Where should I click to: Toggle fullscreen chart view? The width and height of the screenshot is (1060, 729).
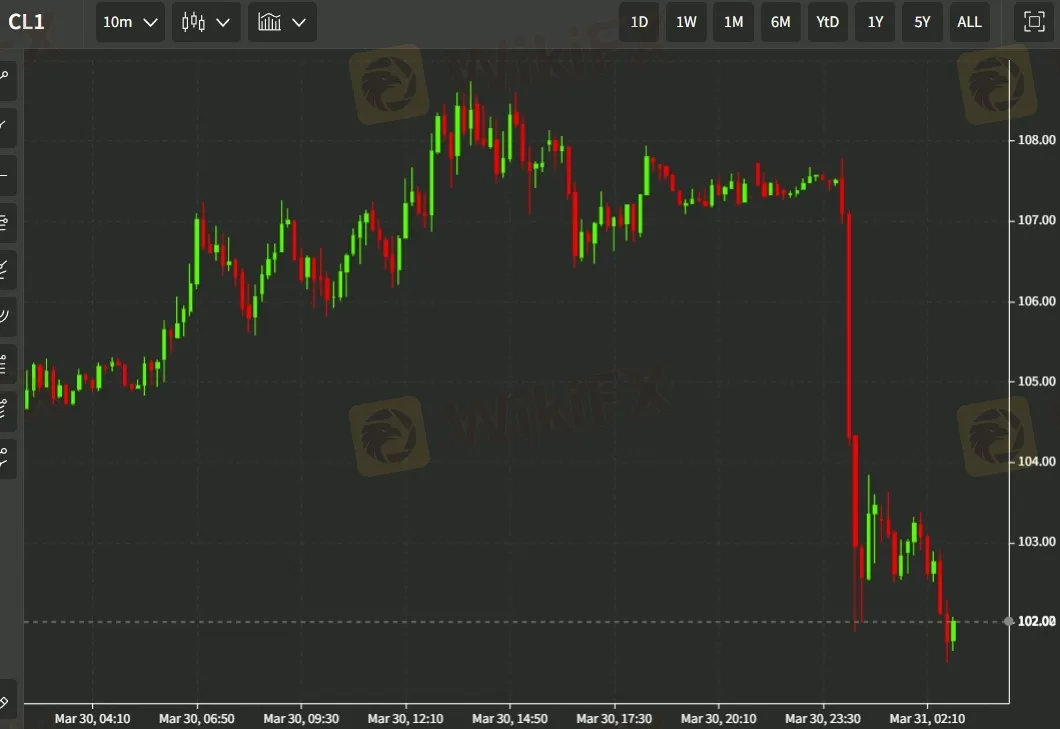[1034, 22]
